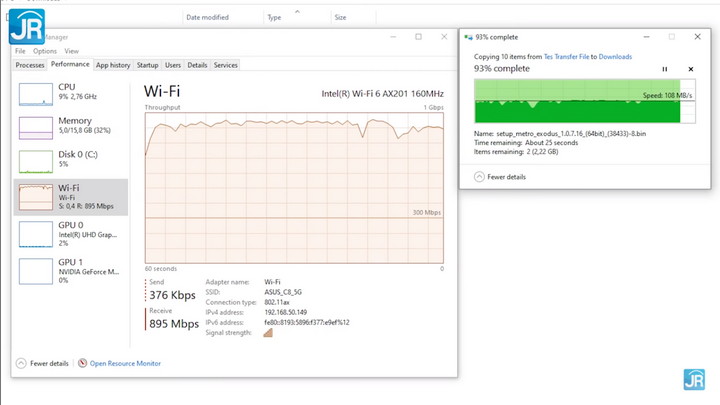This screenshot has width=720, height=405.
Task: Click the IPv6 address value
Action: pos(307,322)
